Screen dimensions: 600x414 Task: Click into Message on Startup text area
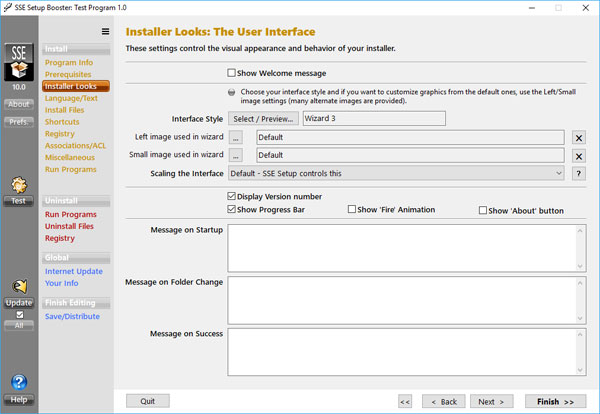pos(402,248)
